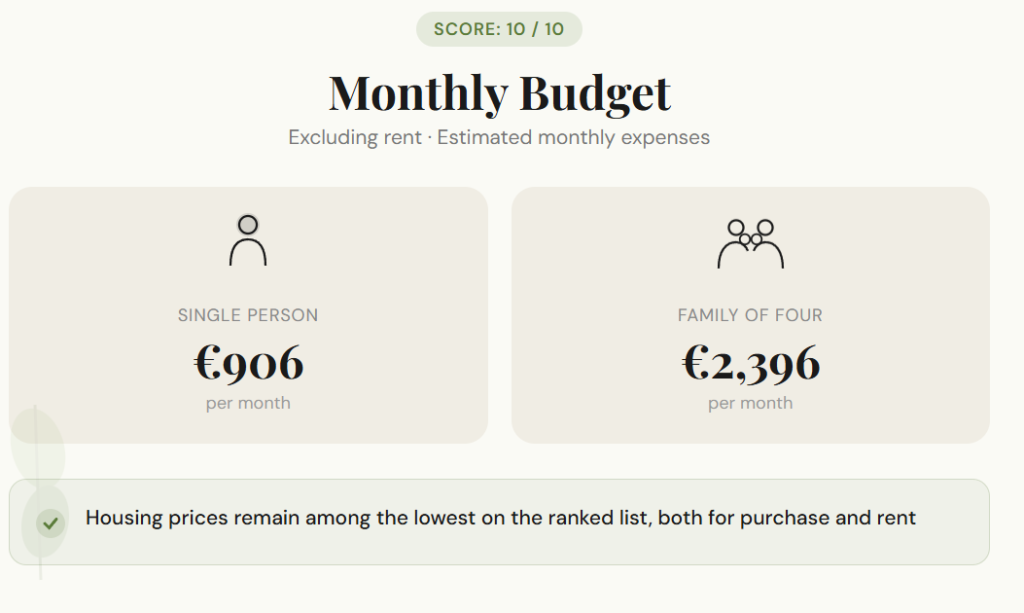
Task: Click per month below the €906 amount
Action: click(x=248, y=403)
